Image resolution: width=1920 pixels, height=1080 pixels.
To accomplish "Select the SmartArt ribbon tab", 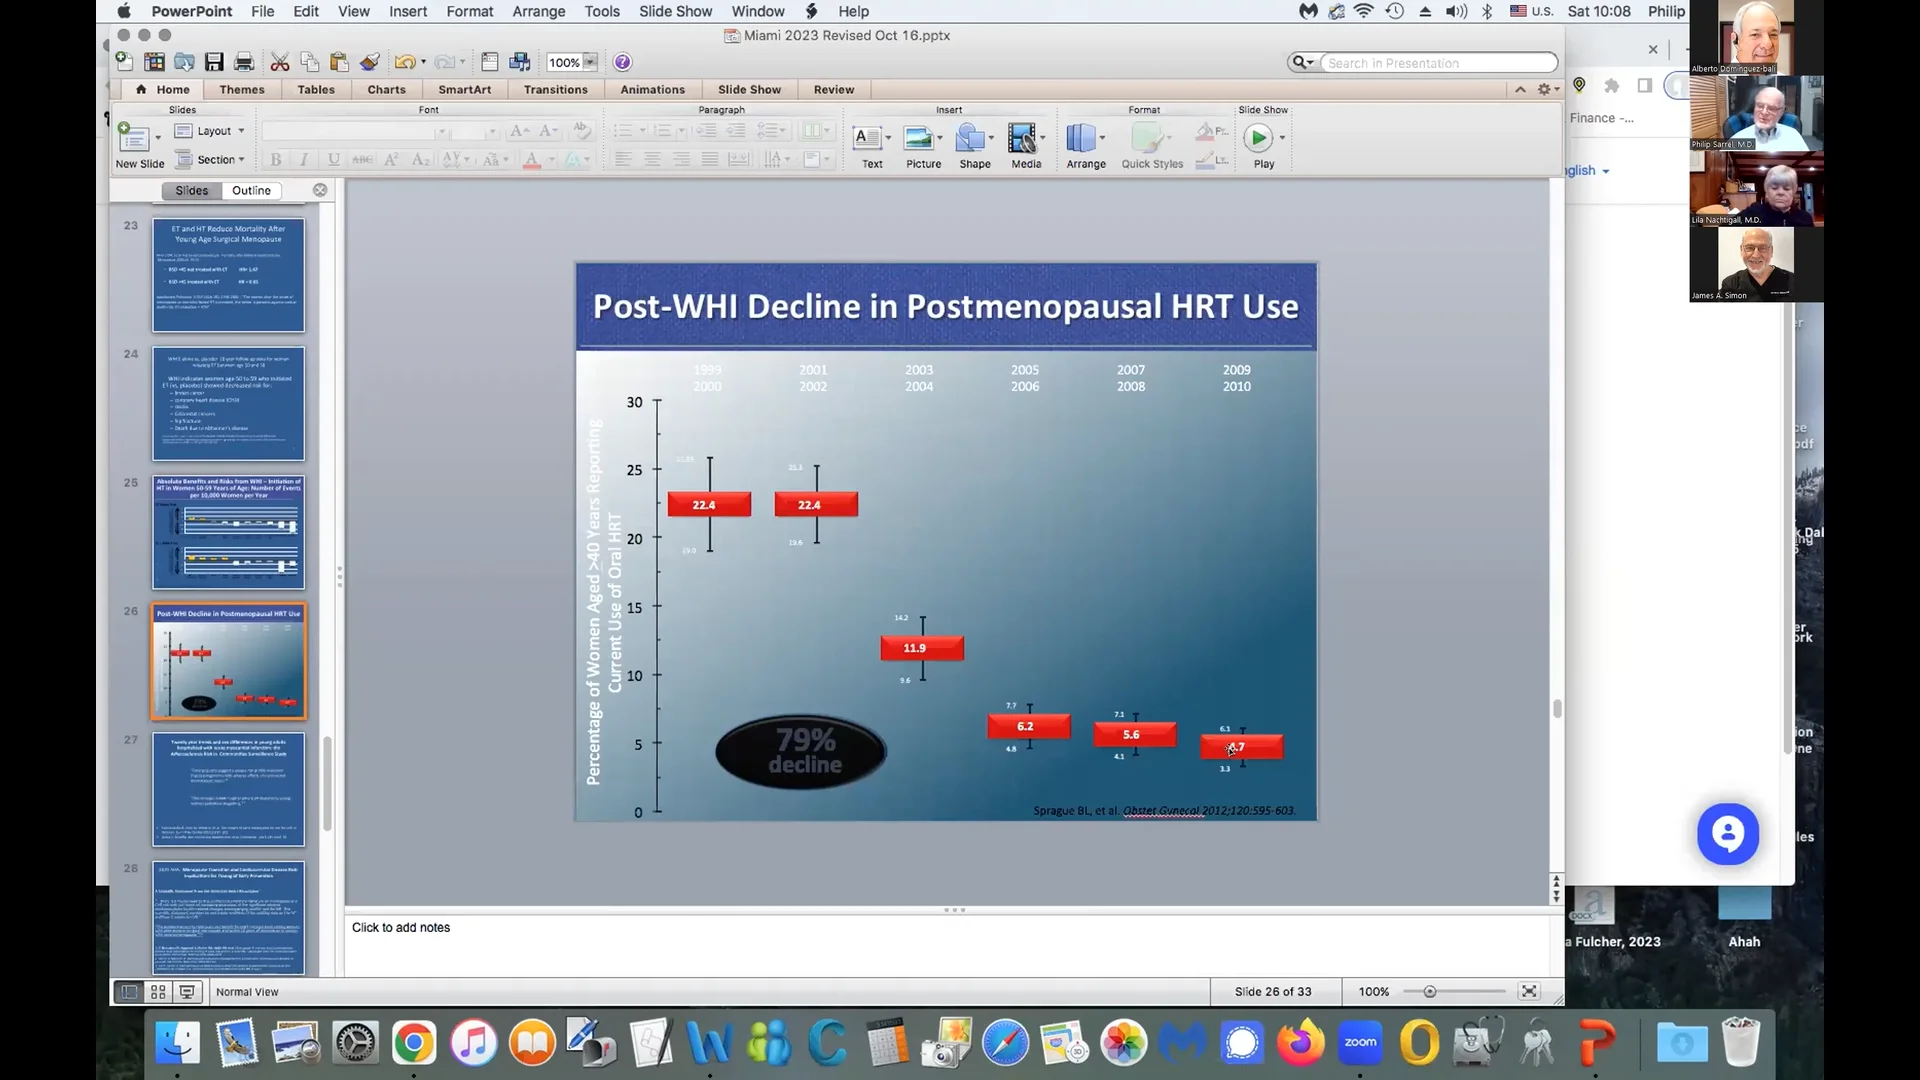I will pos(465,90).
